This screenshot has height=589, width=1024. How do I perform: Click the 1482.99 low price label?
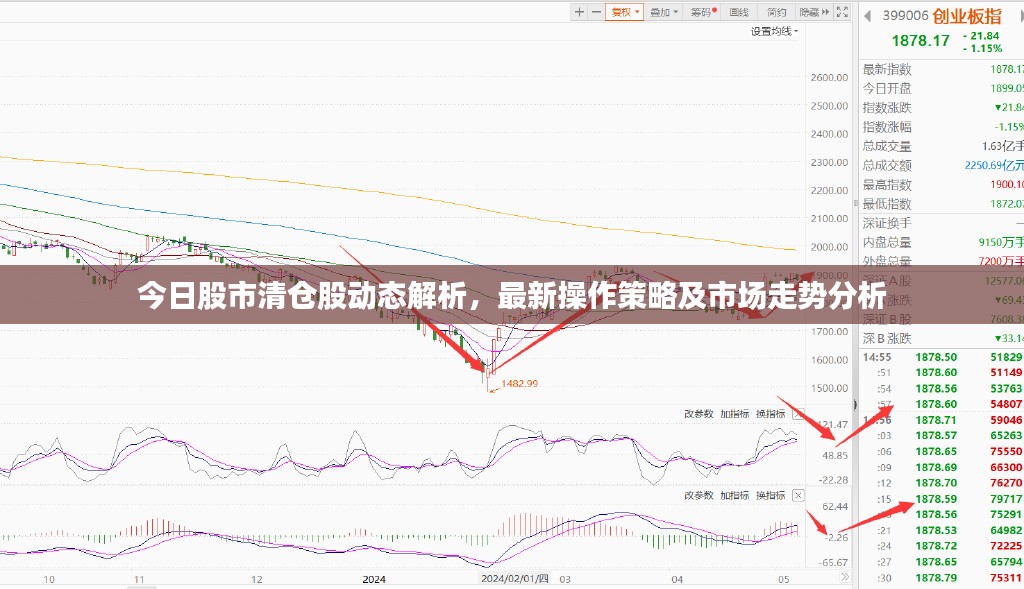point(519,383)
